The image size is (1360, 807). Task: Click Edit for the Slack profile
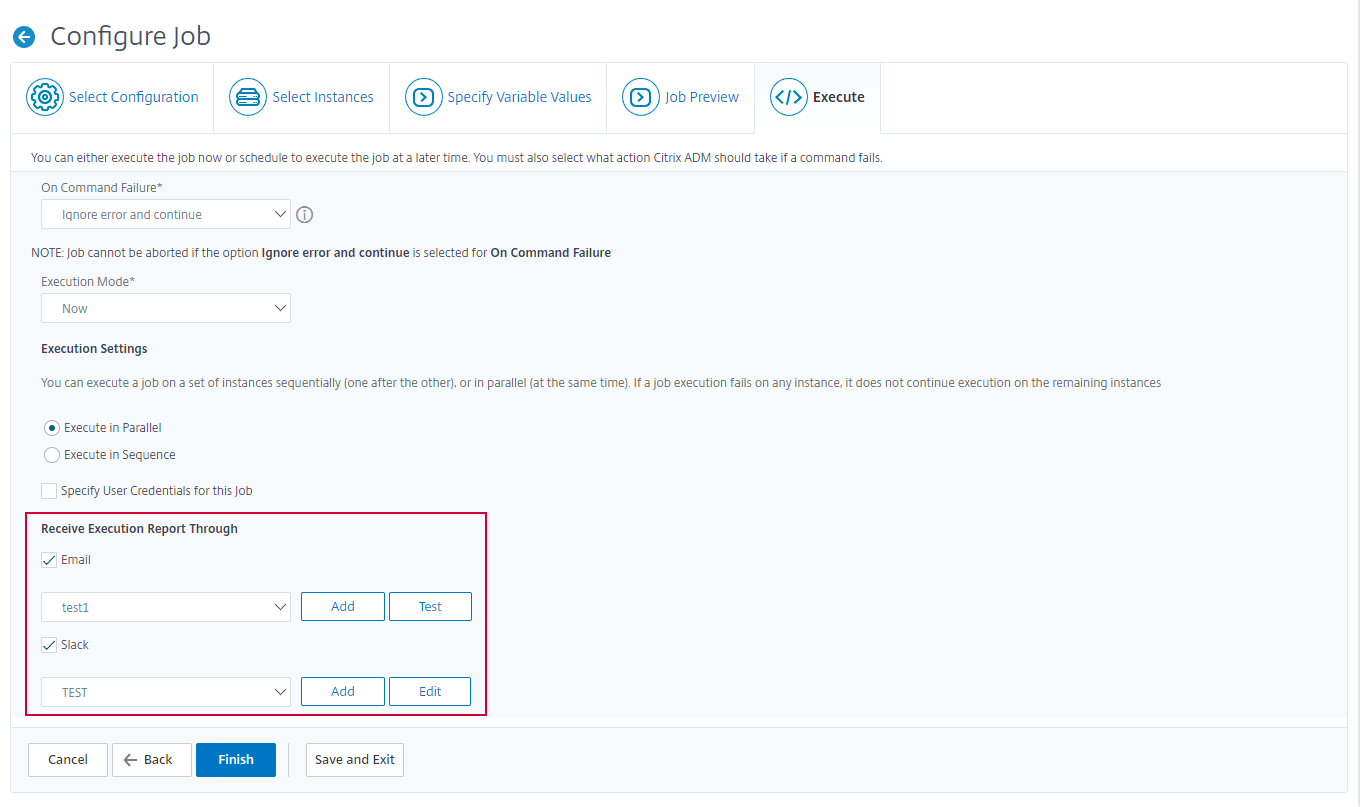[430, 692]
